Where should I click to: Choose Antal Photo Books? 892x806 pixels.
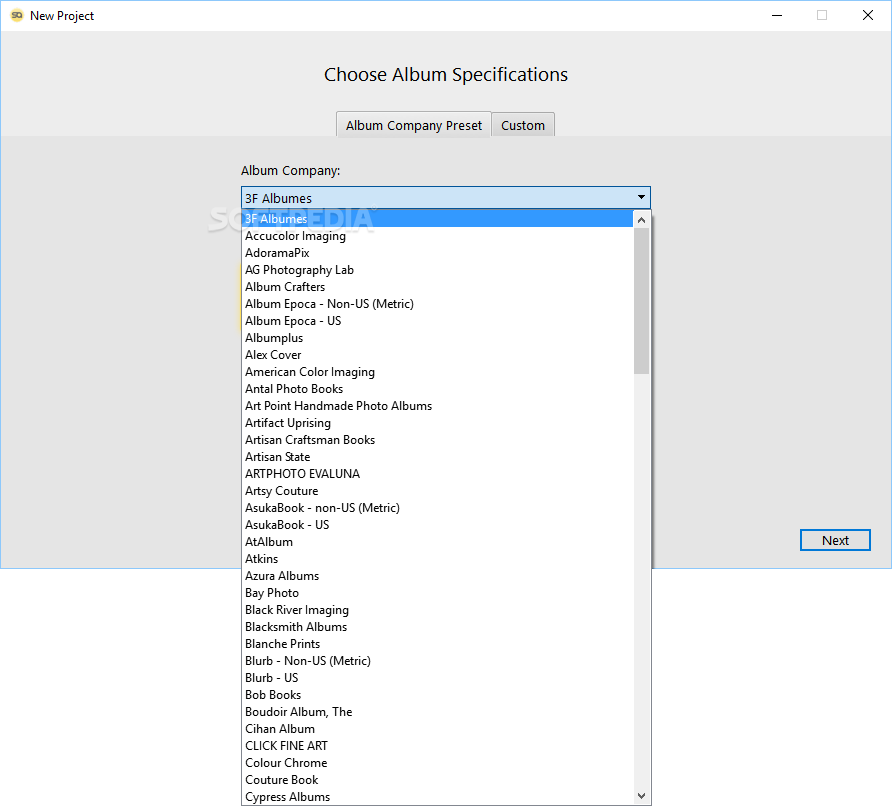(x=437, y=389)
